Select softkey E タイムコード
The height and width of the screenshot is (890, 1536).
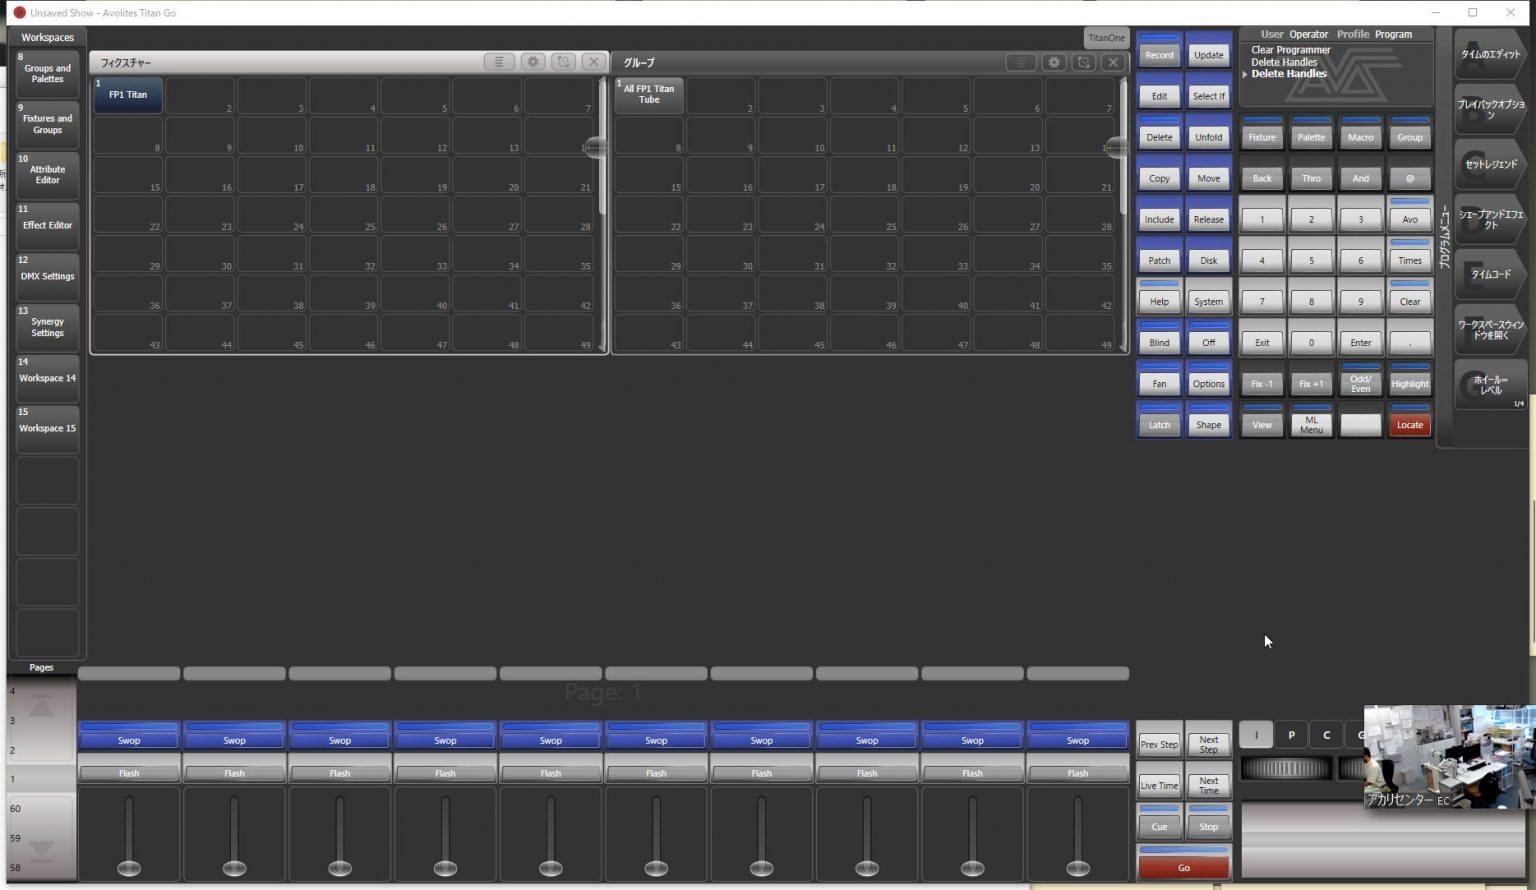[1490, 274]
